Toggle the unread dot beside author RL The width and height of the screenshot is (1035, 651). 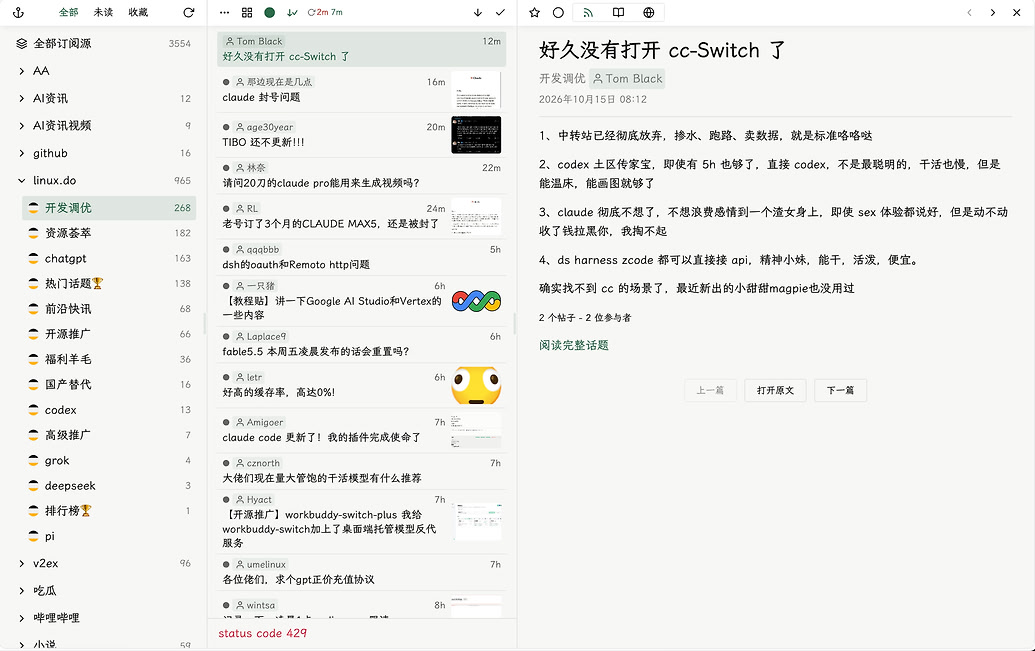click(226, 209)
